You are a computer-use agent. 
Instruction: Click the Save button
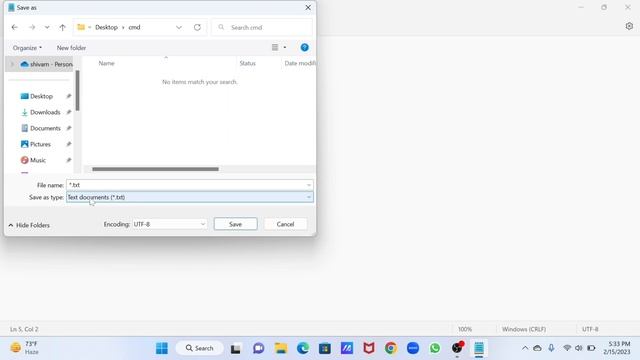(236, 224)
